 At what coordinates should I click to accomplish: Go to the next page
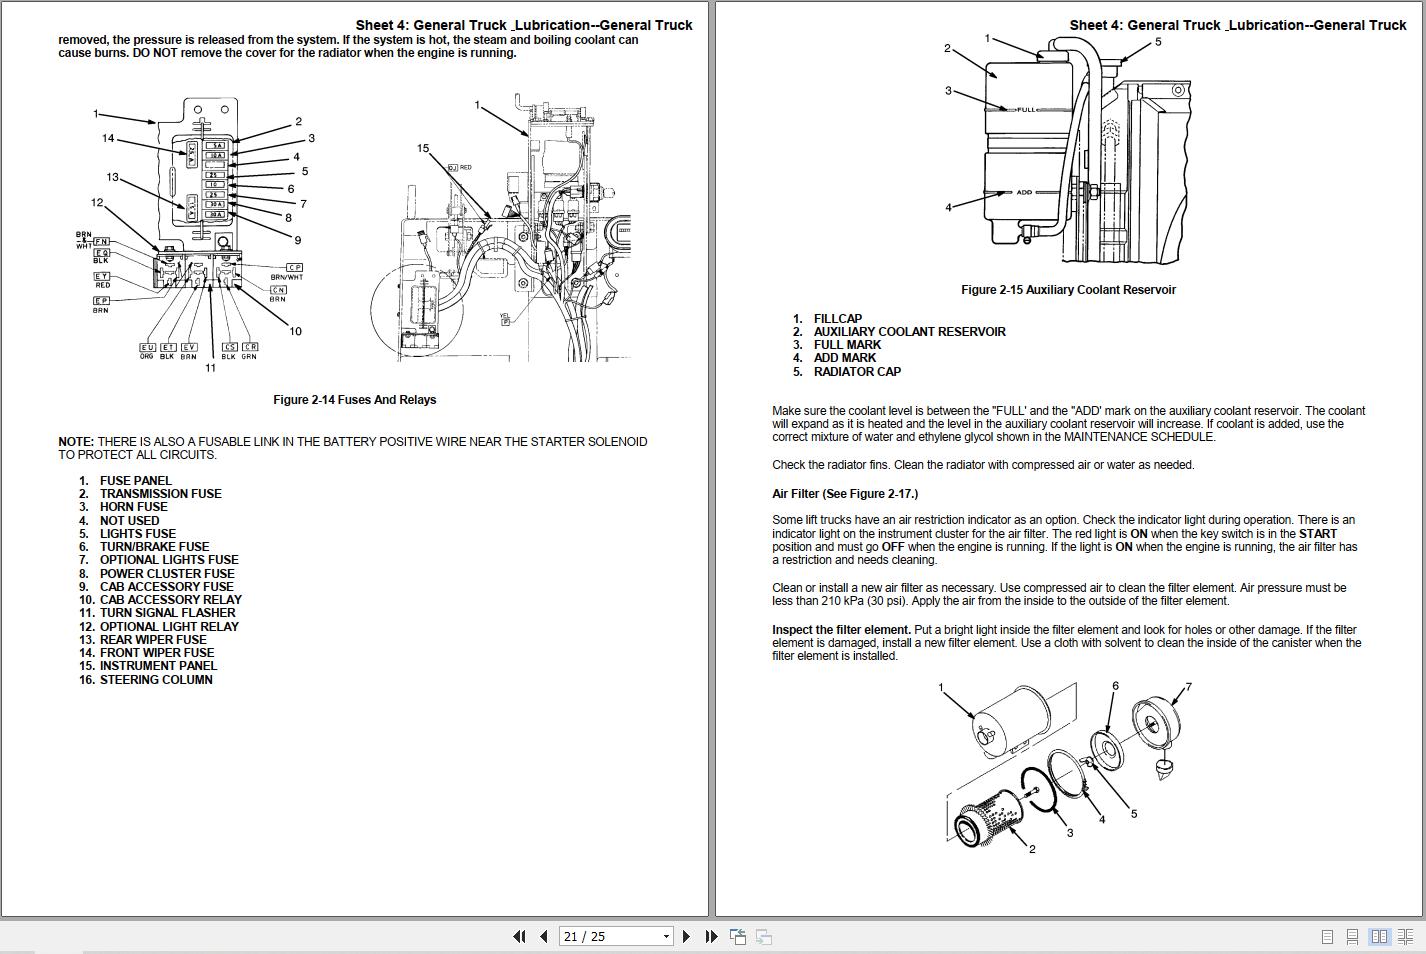coord(686,937)
